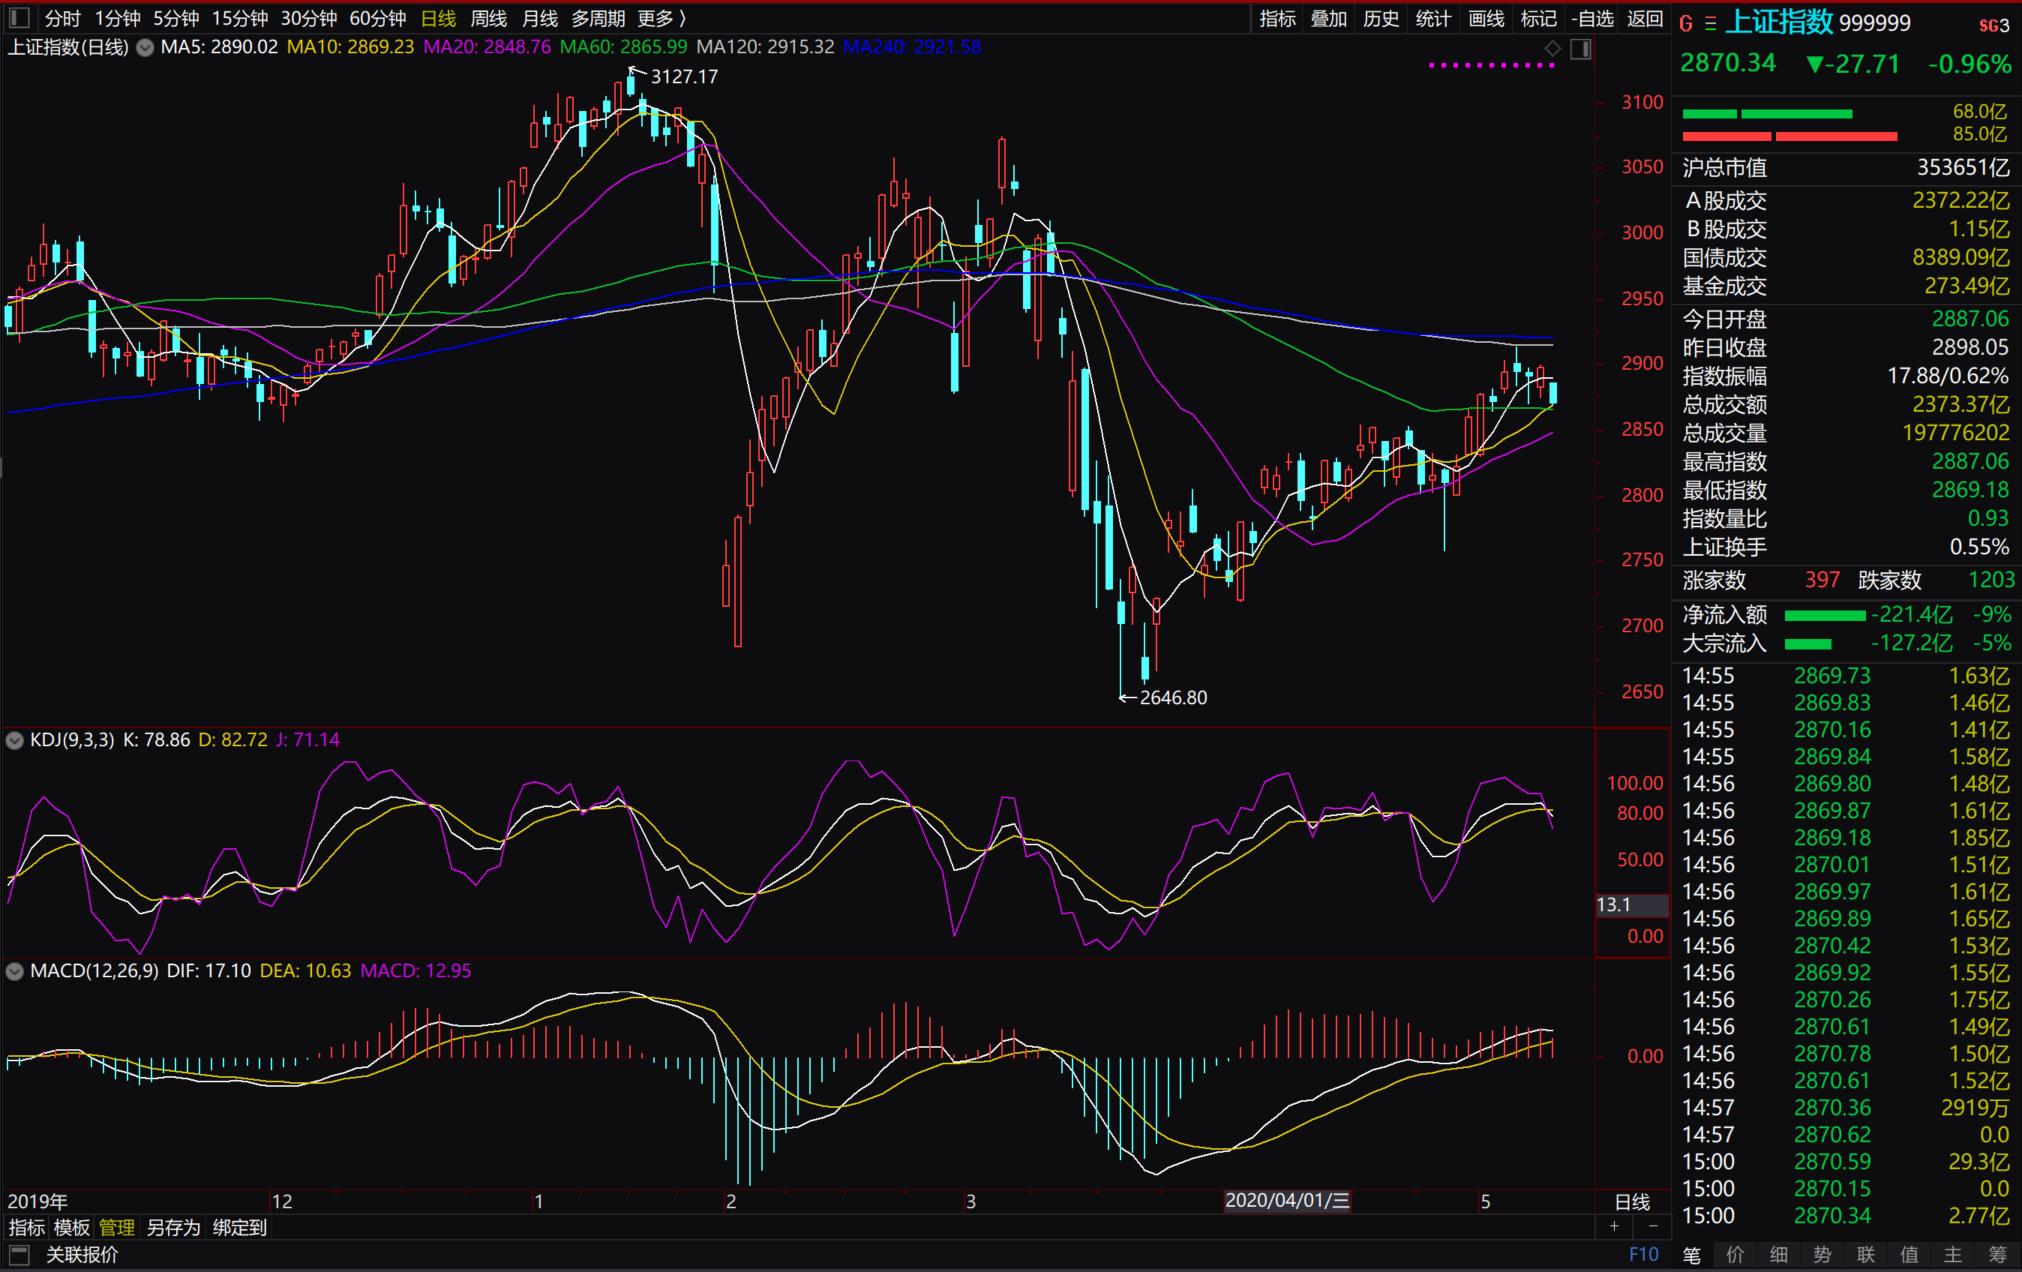The image size is (2022, 1272).
Task: Click the 沪总市值 353651亿 row
Action: 1845,168
